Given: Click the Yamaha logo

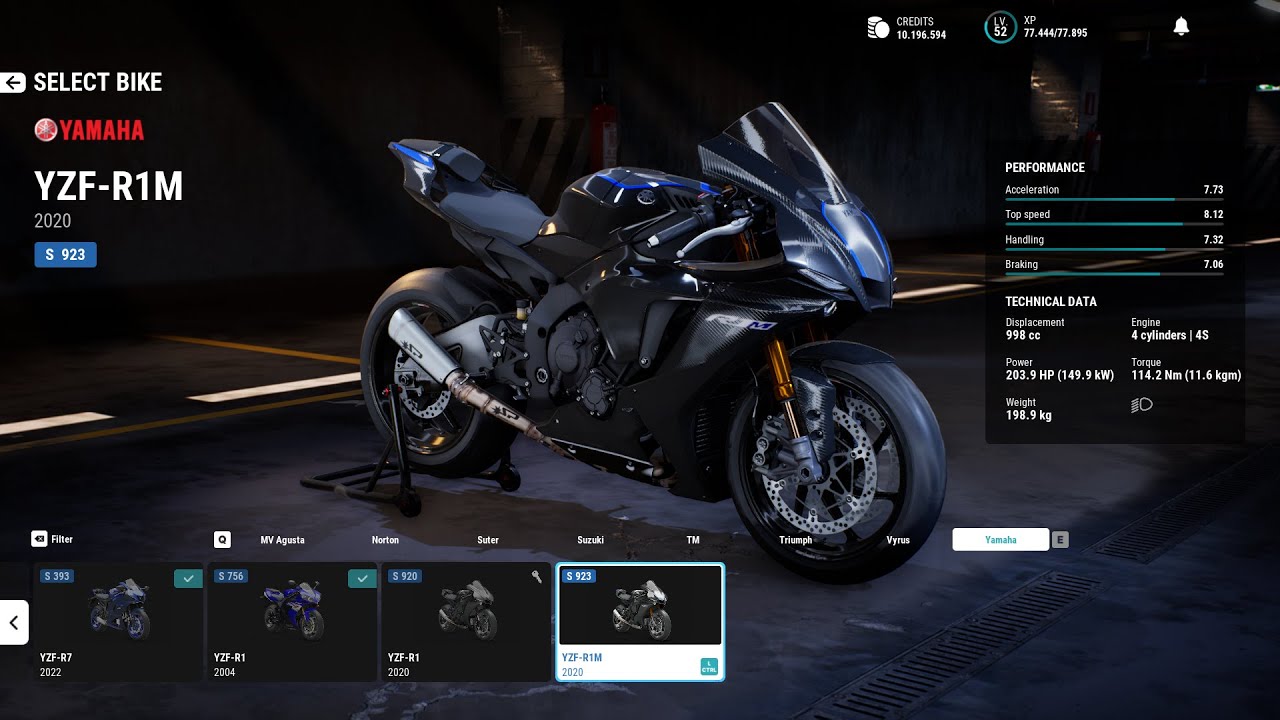Looking at the screenshot, I should pyautogui.click(x=89, y=130).
